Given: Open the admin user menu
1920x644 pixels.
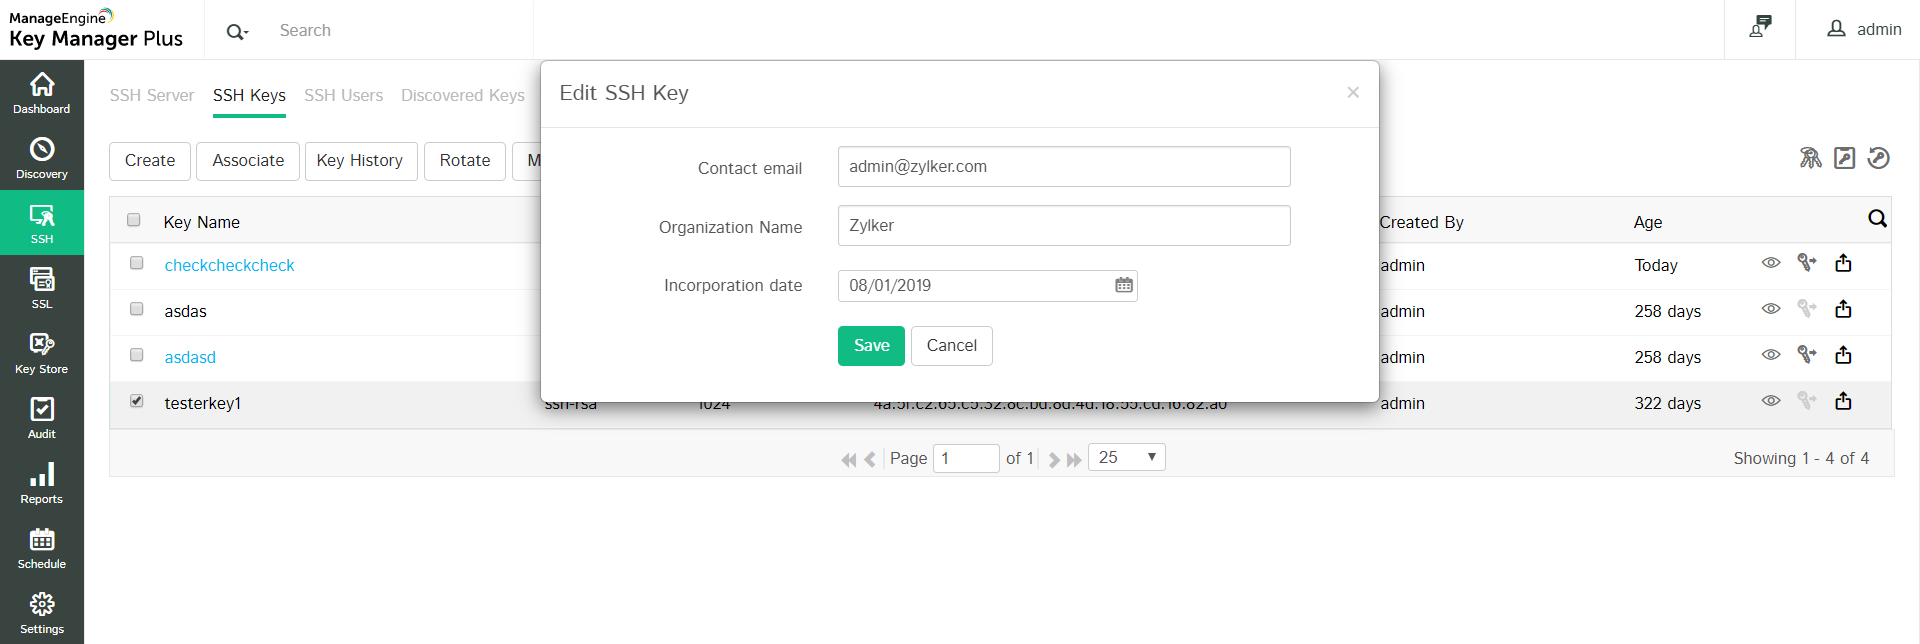Looking at the screenshot, I should click(1864, 30).
